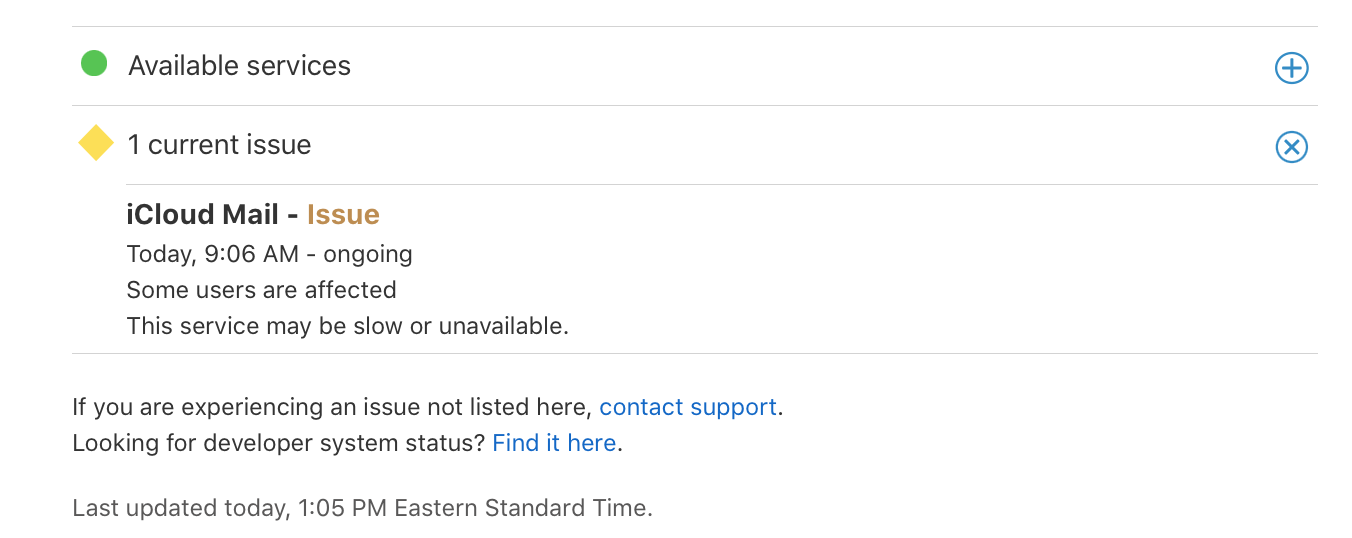Click the "9:06 AM" issue start time
The height and width of the screenshot is (538, 1352).
point(251,254)
